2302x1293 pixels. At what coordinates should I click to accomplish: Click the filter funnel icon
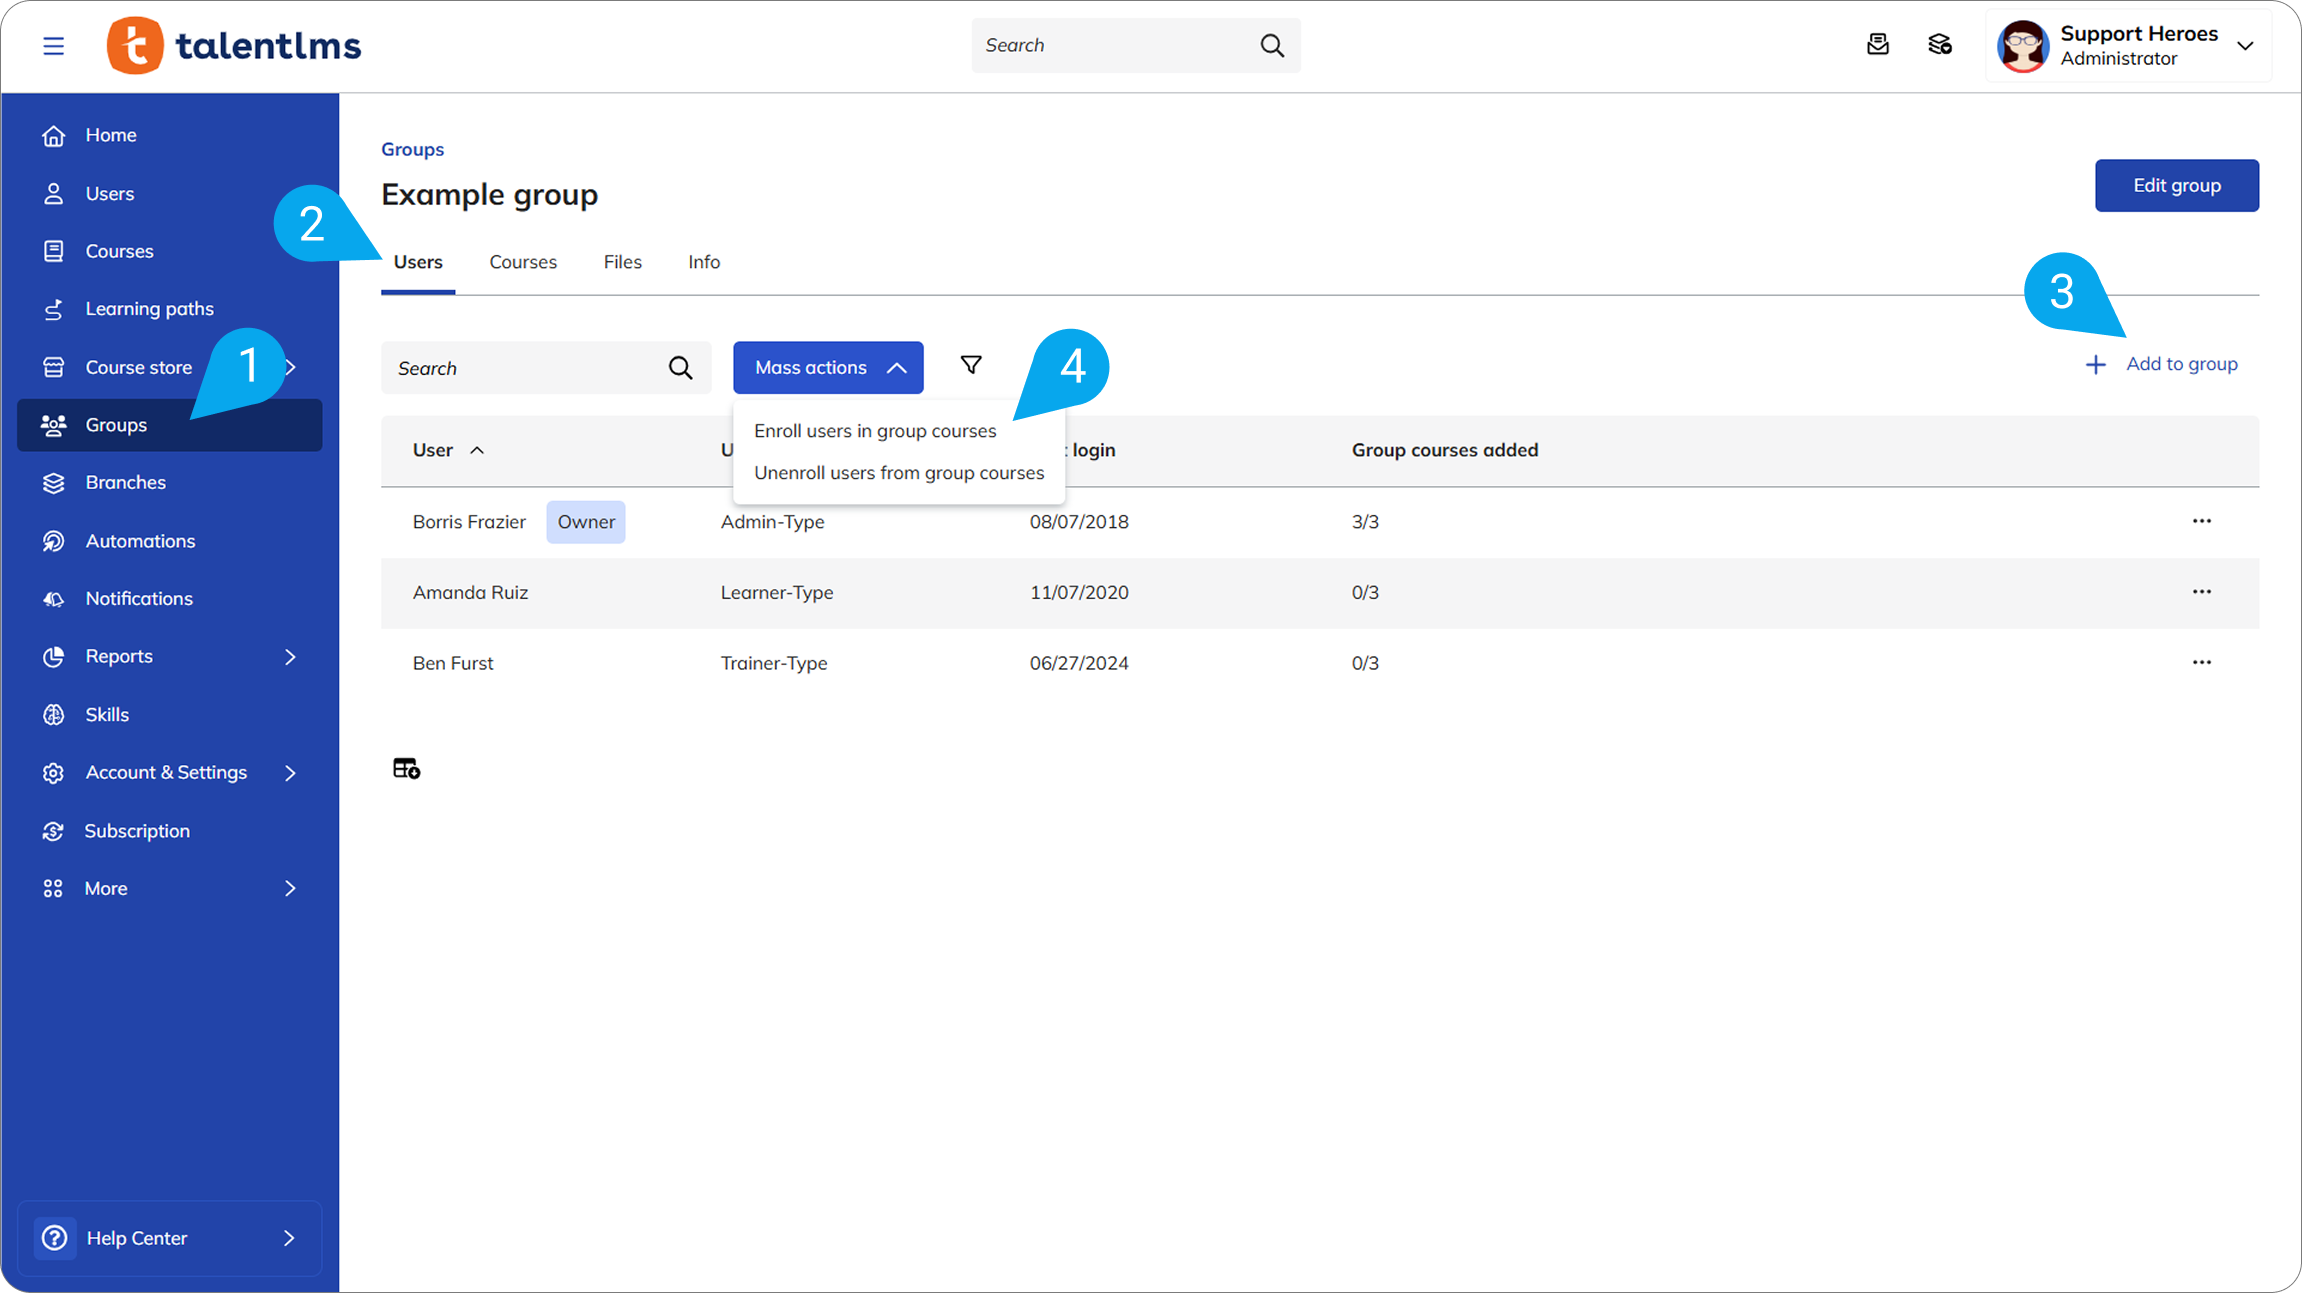click(970, 365)
